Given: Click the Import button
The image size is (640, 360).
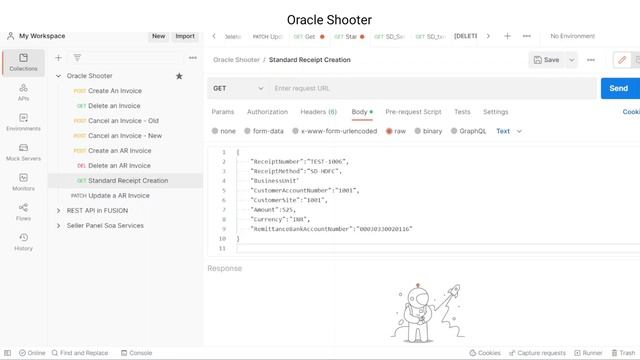Looking at the screenshot, I should click(185, 36).
